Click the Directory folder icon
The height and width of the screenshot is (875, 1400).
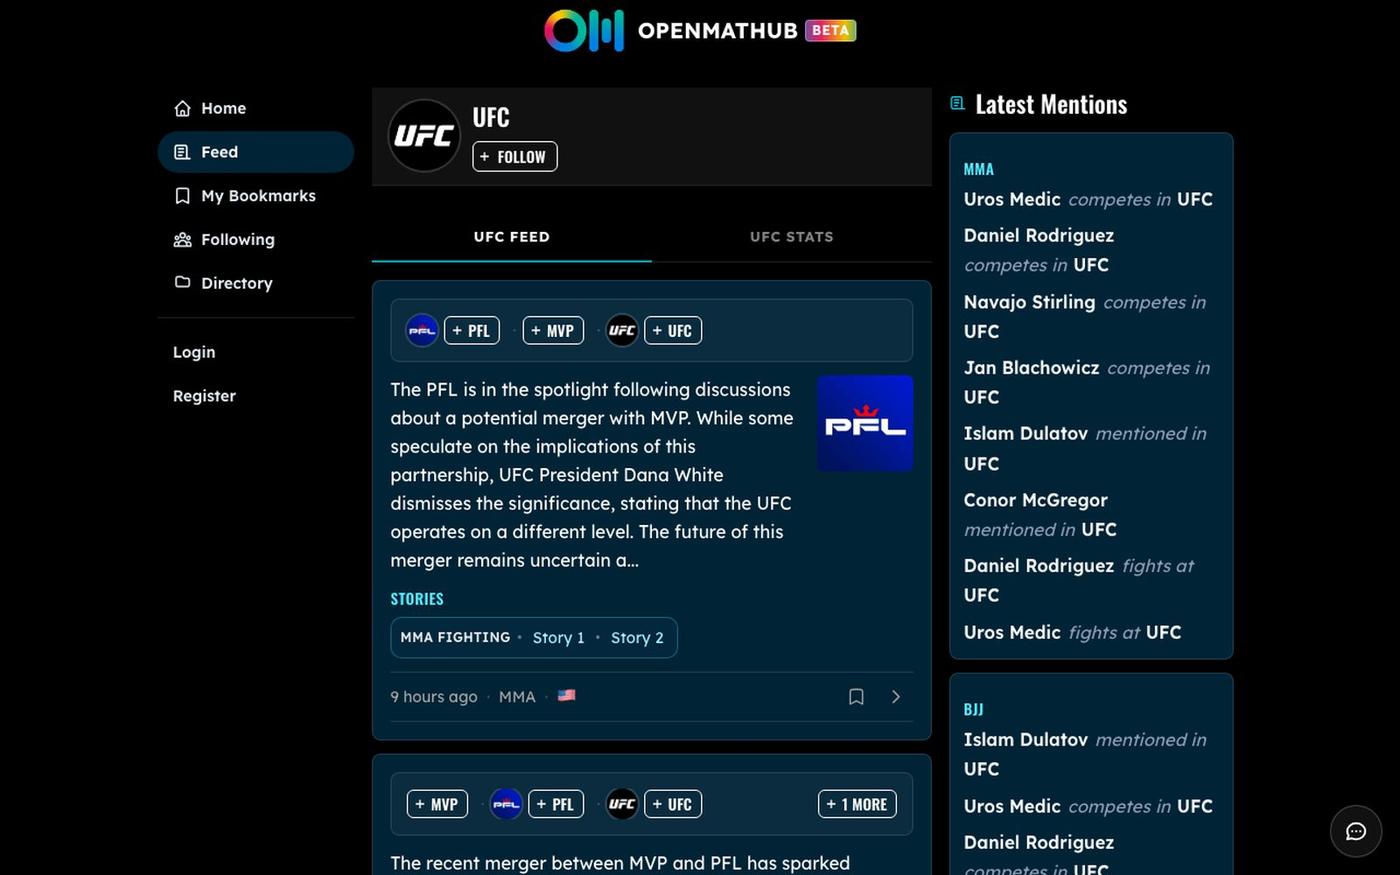point(182,282)
